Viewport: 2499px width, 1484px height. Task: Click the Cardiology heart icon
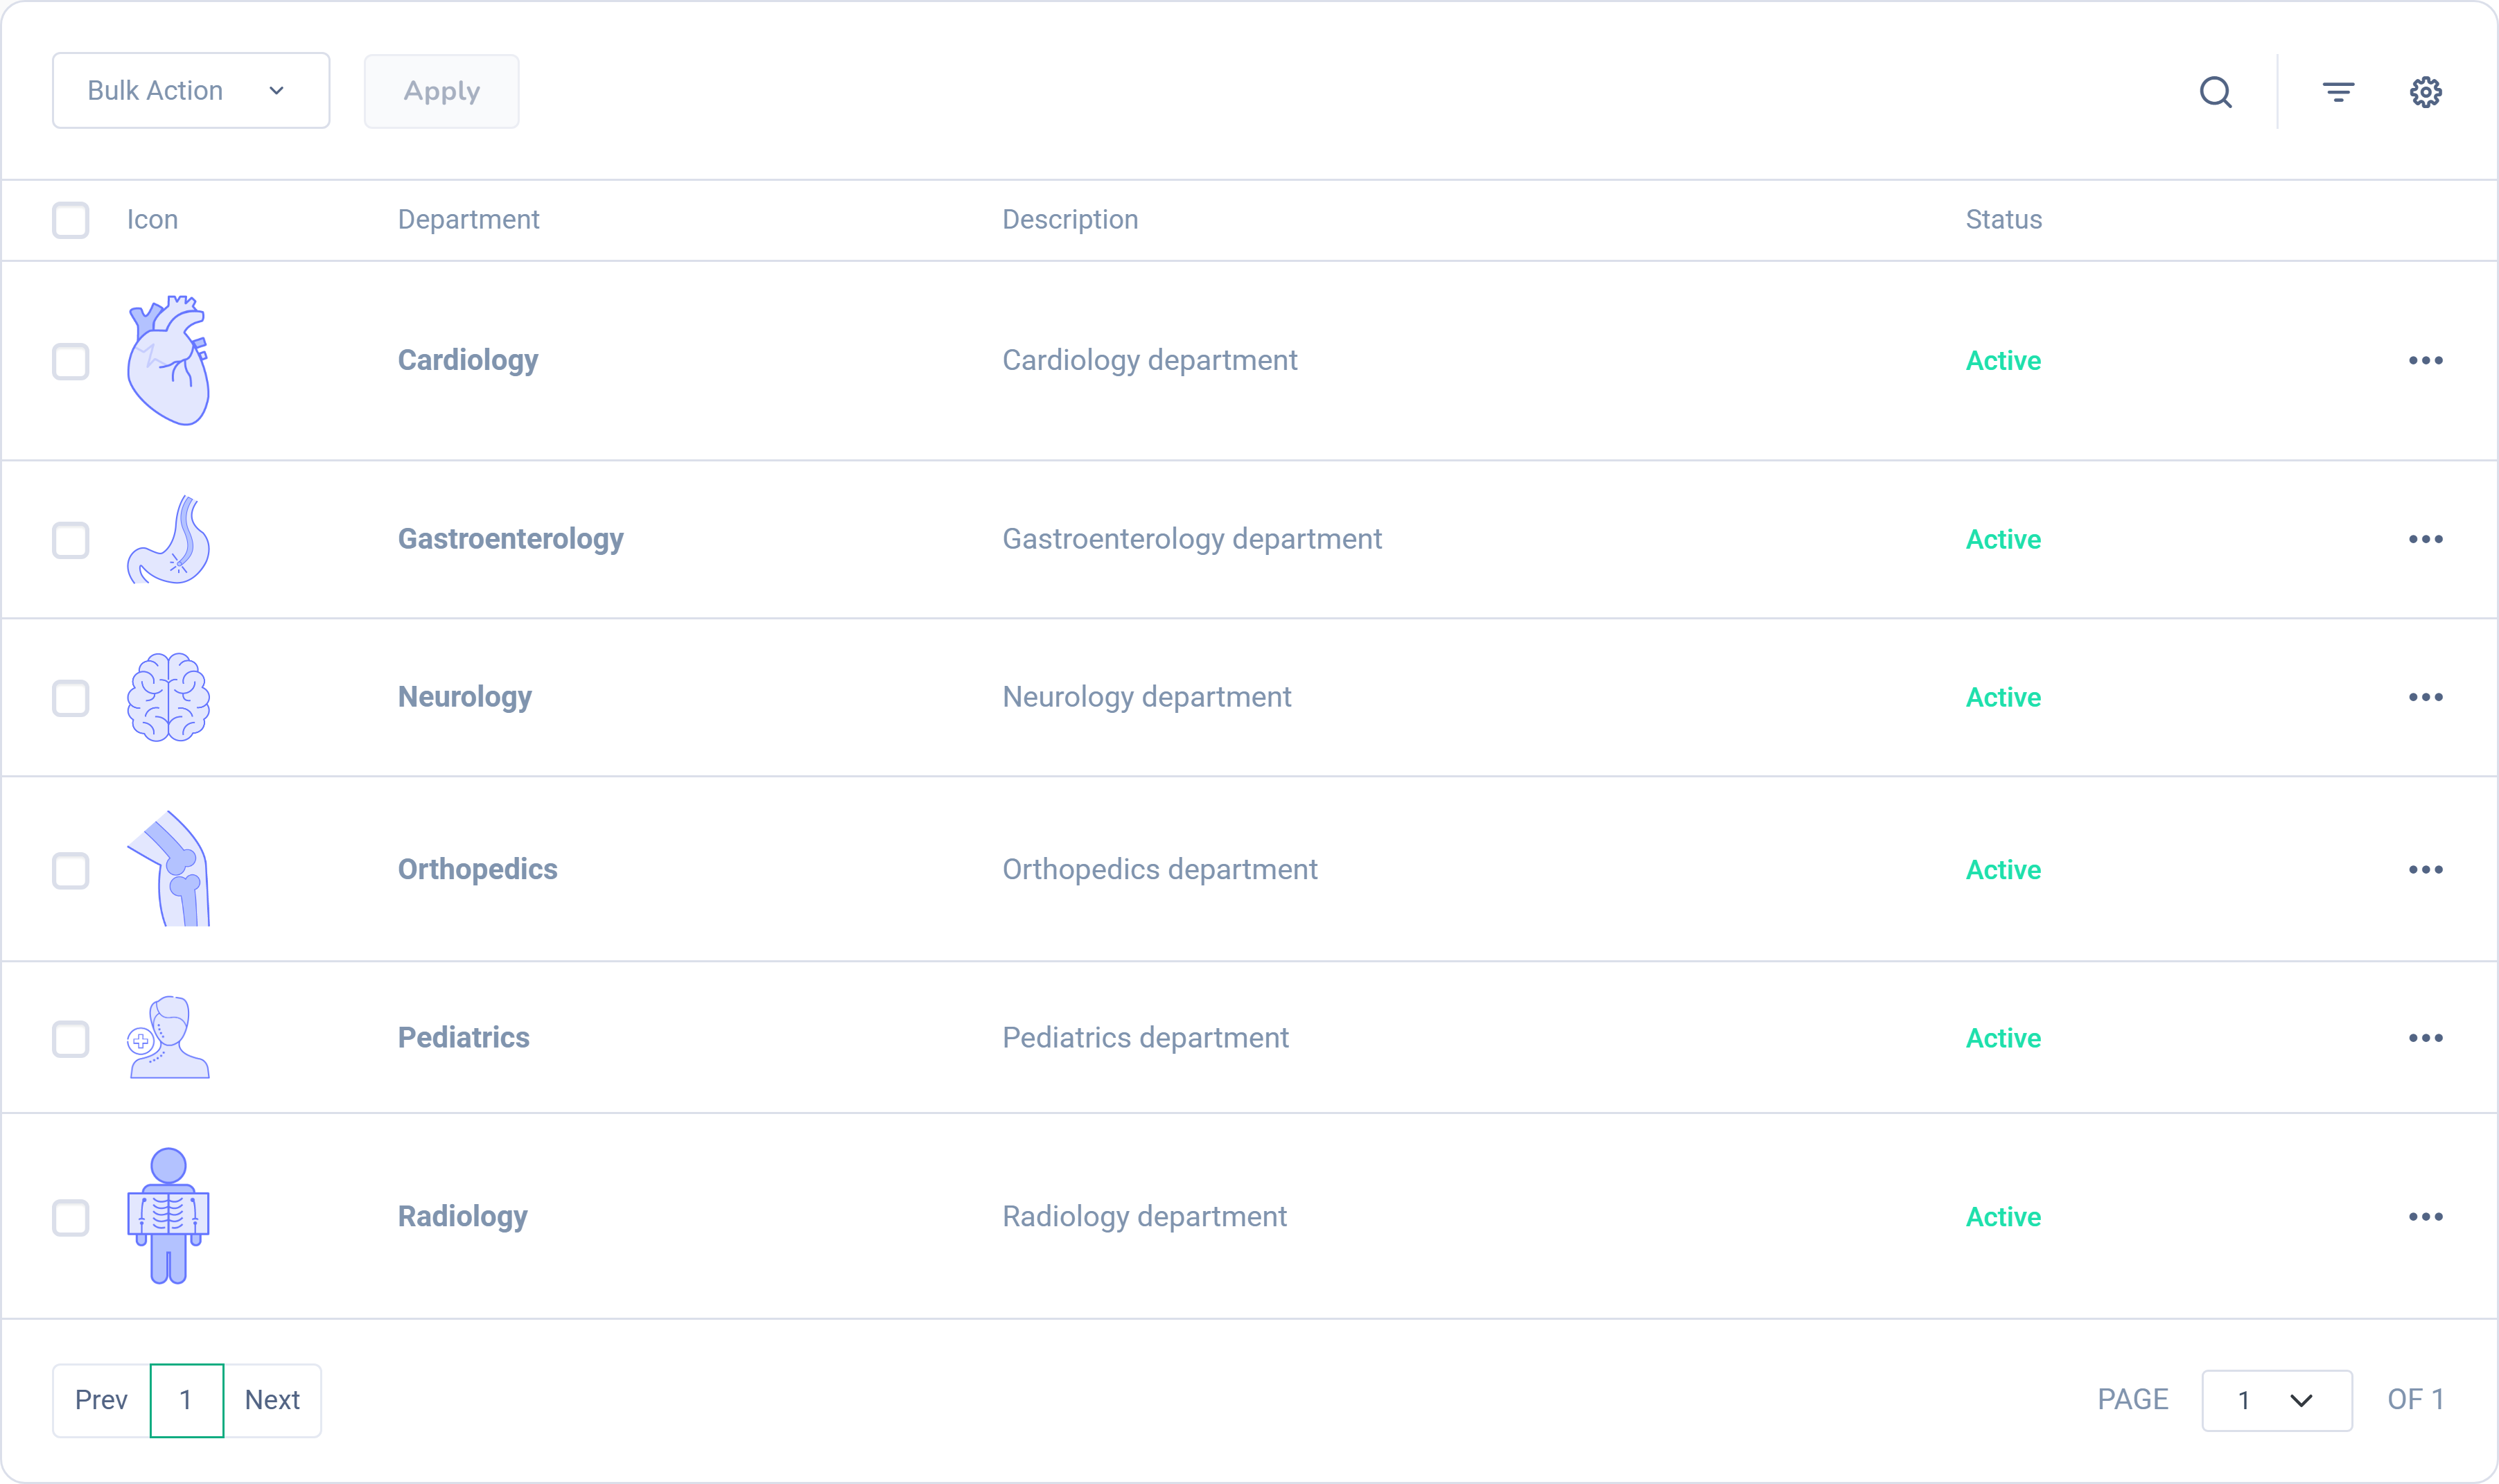169,361
